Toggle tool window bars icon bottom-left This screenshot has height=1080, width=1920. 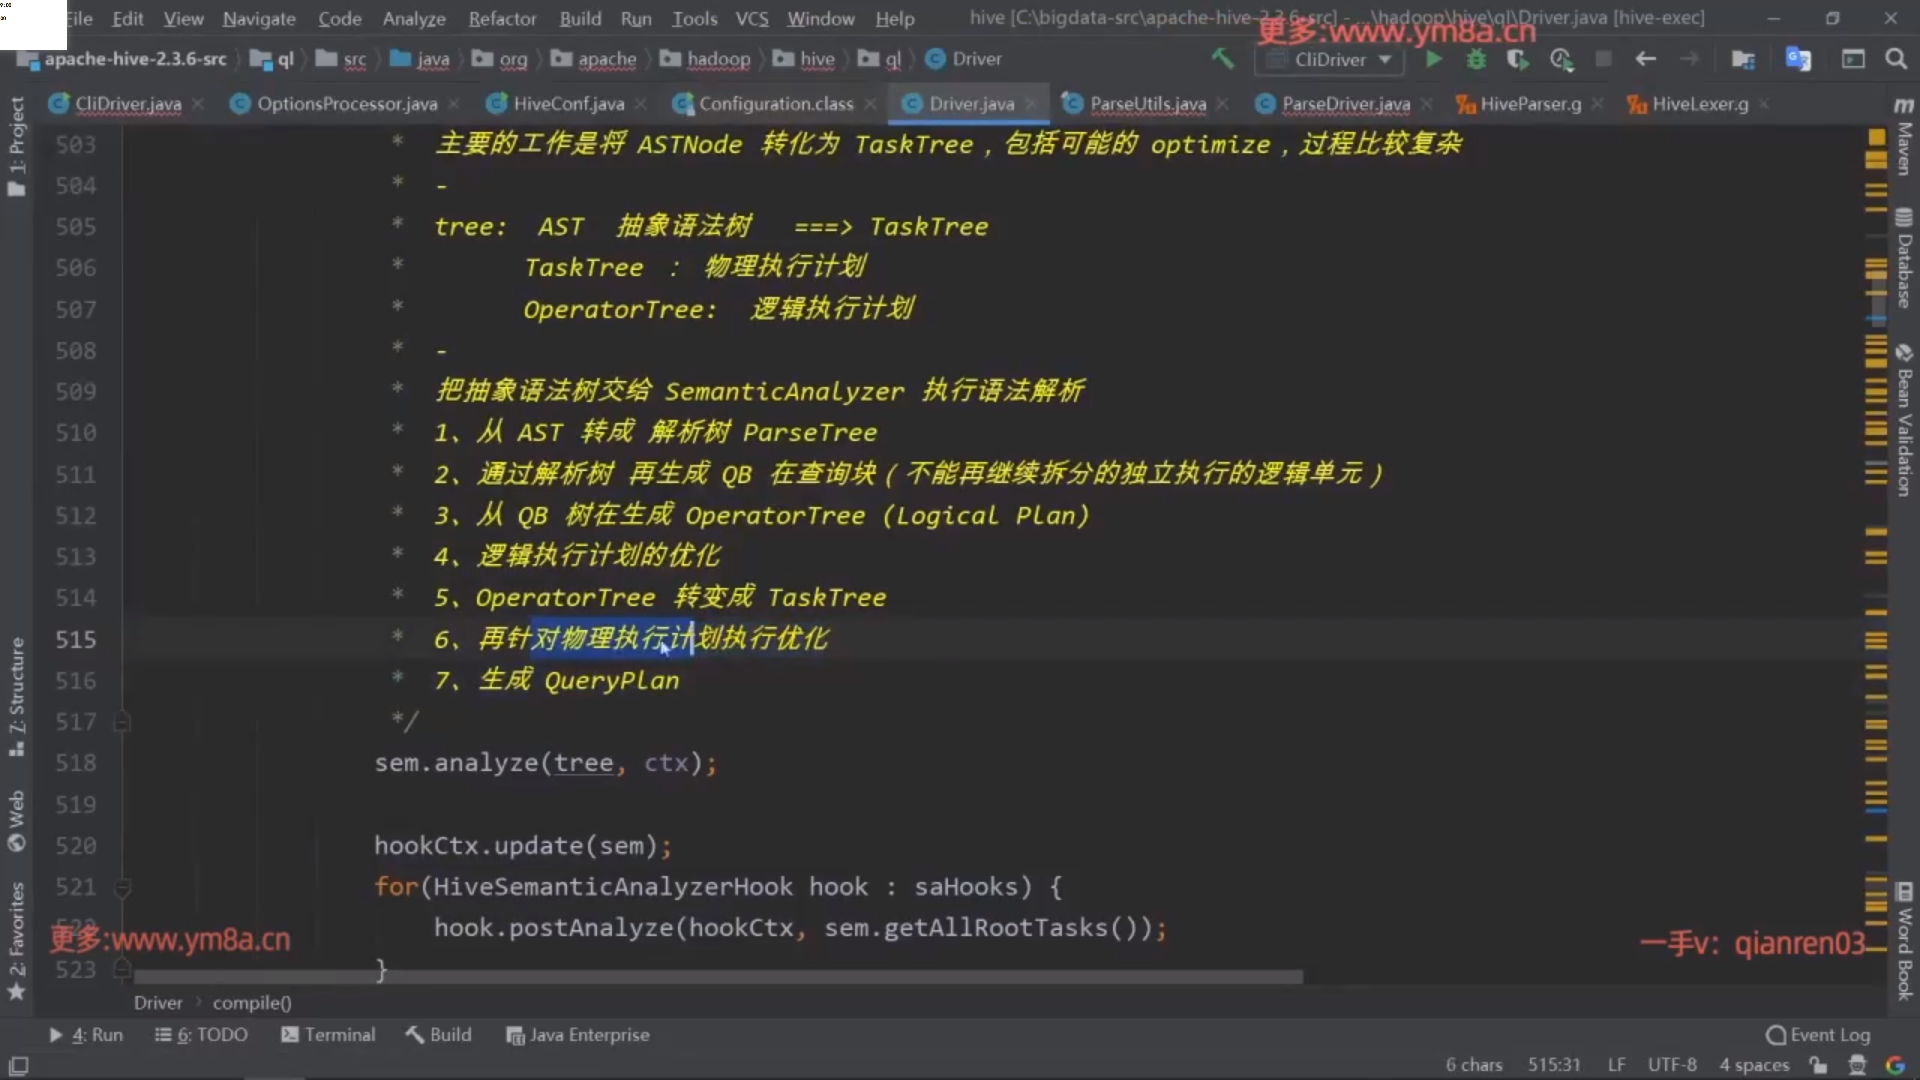click(18, 1065)
